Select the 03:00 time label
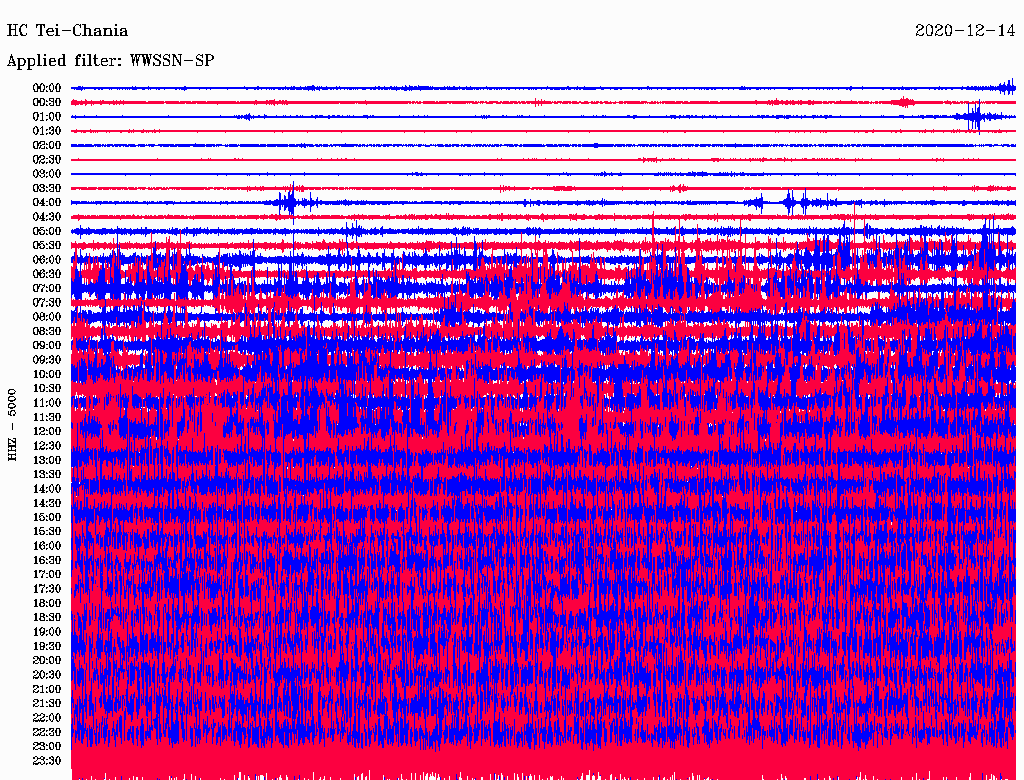The width and height of the screenshot is (1024, 780). click(47, 174)
